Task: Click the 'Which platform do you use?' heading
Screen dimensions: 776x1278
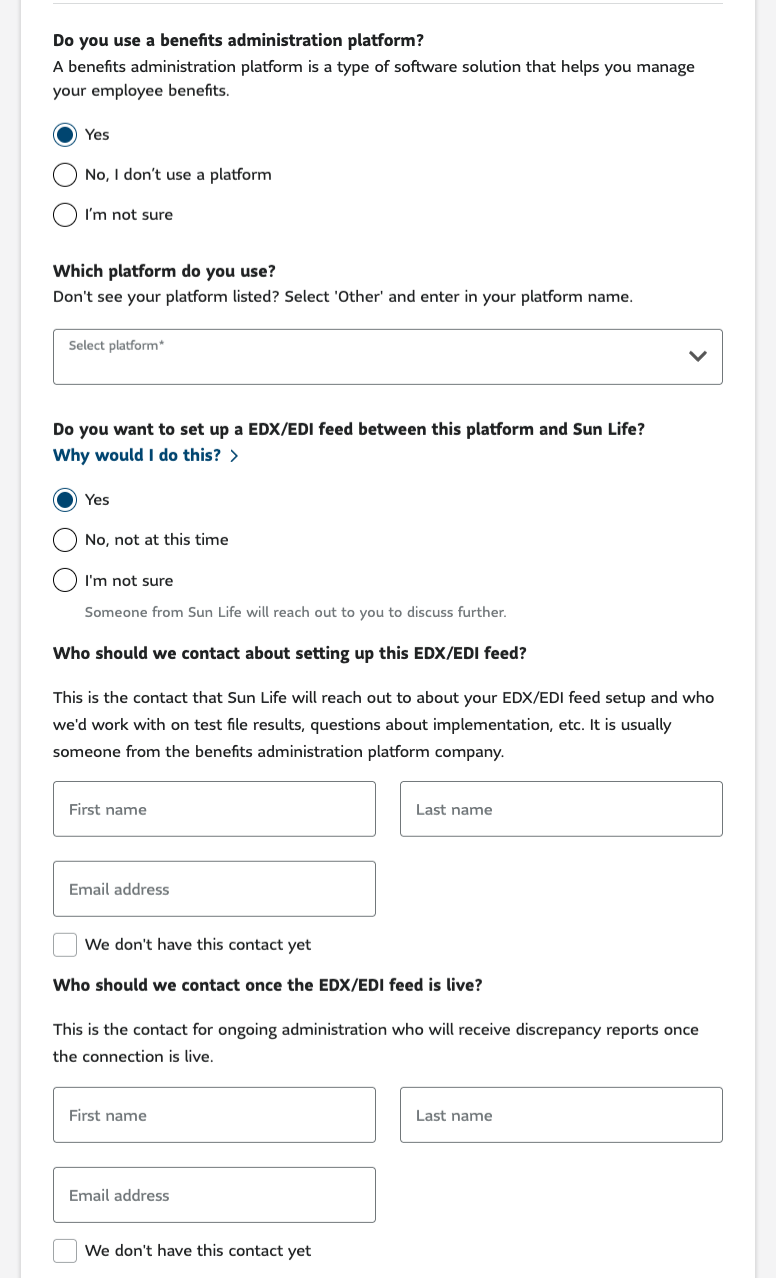Action: pos(164,271)
